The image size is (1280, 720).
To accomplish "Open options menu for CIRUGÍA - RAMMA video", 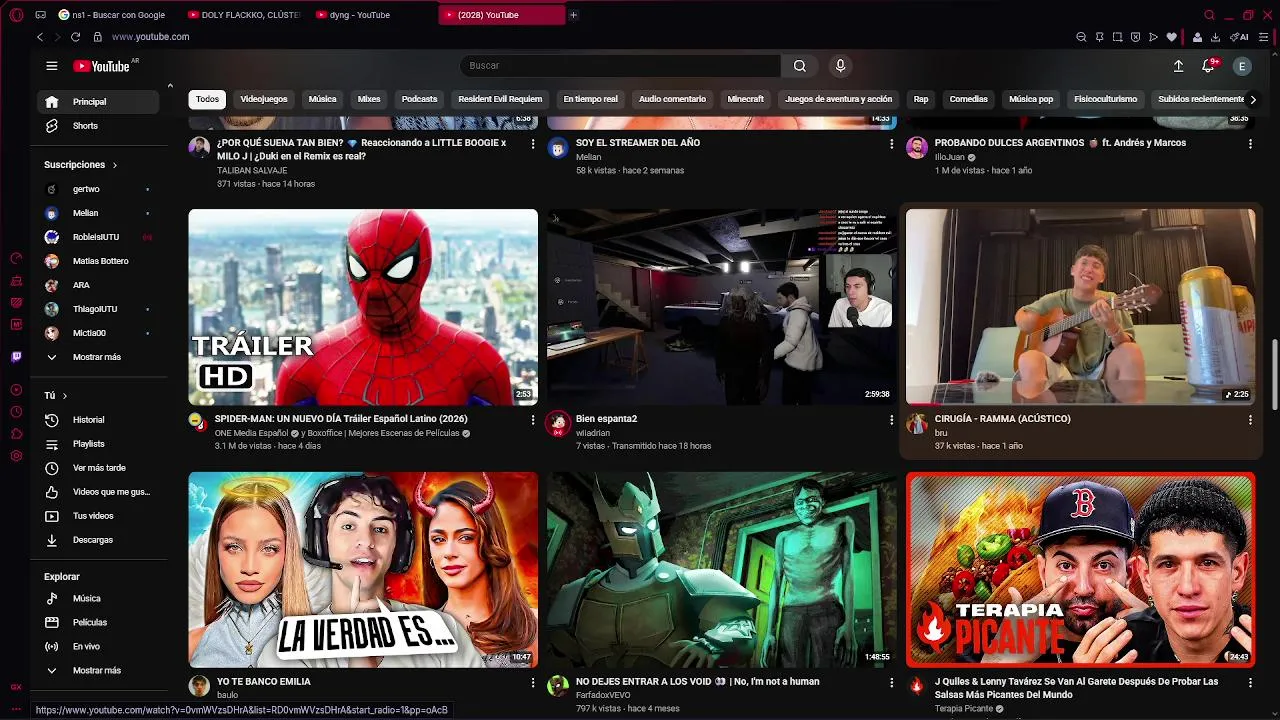I will [1250, 420].
